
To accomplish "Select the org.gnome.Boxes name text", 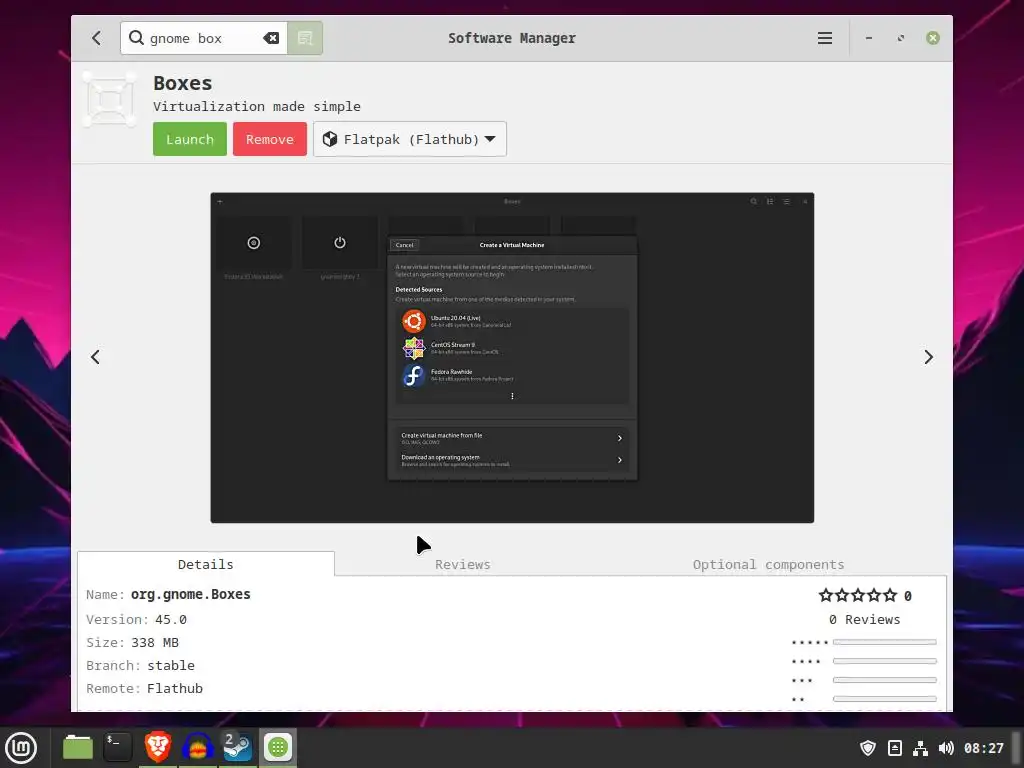I will pos(191,594).
